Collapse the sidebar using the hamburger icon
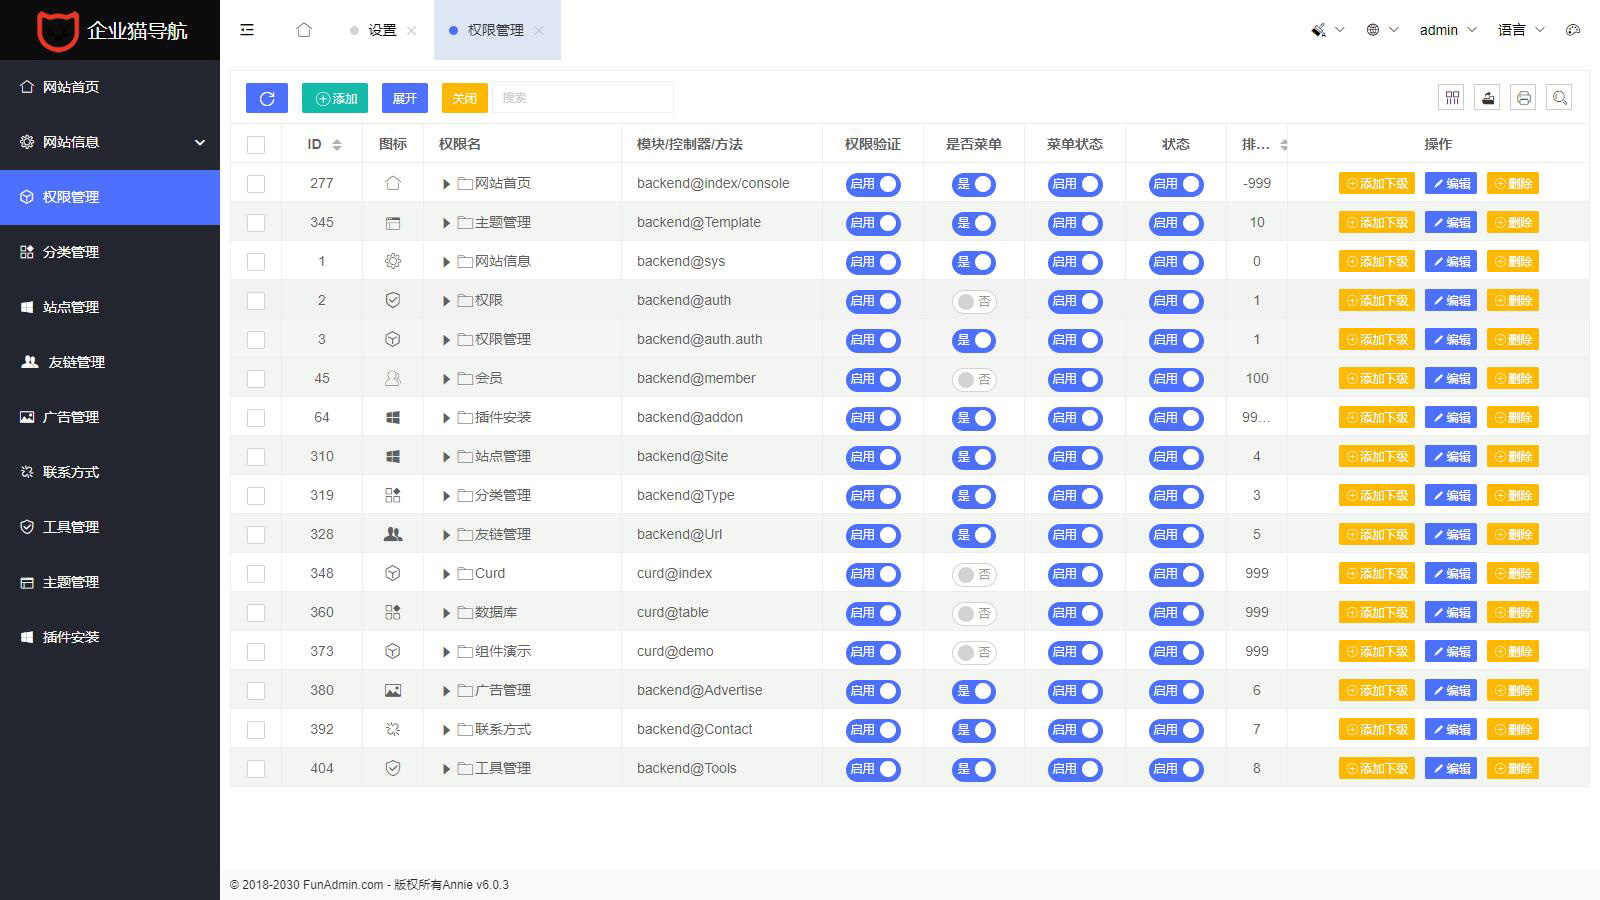Viewport: 1600px width, 900px height. tap(247, 30)
